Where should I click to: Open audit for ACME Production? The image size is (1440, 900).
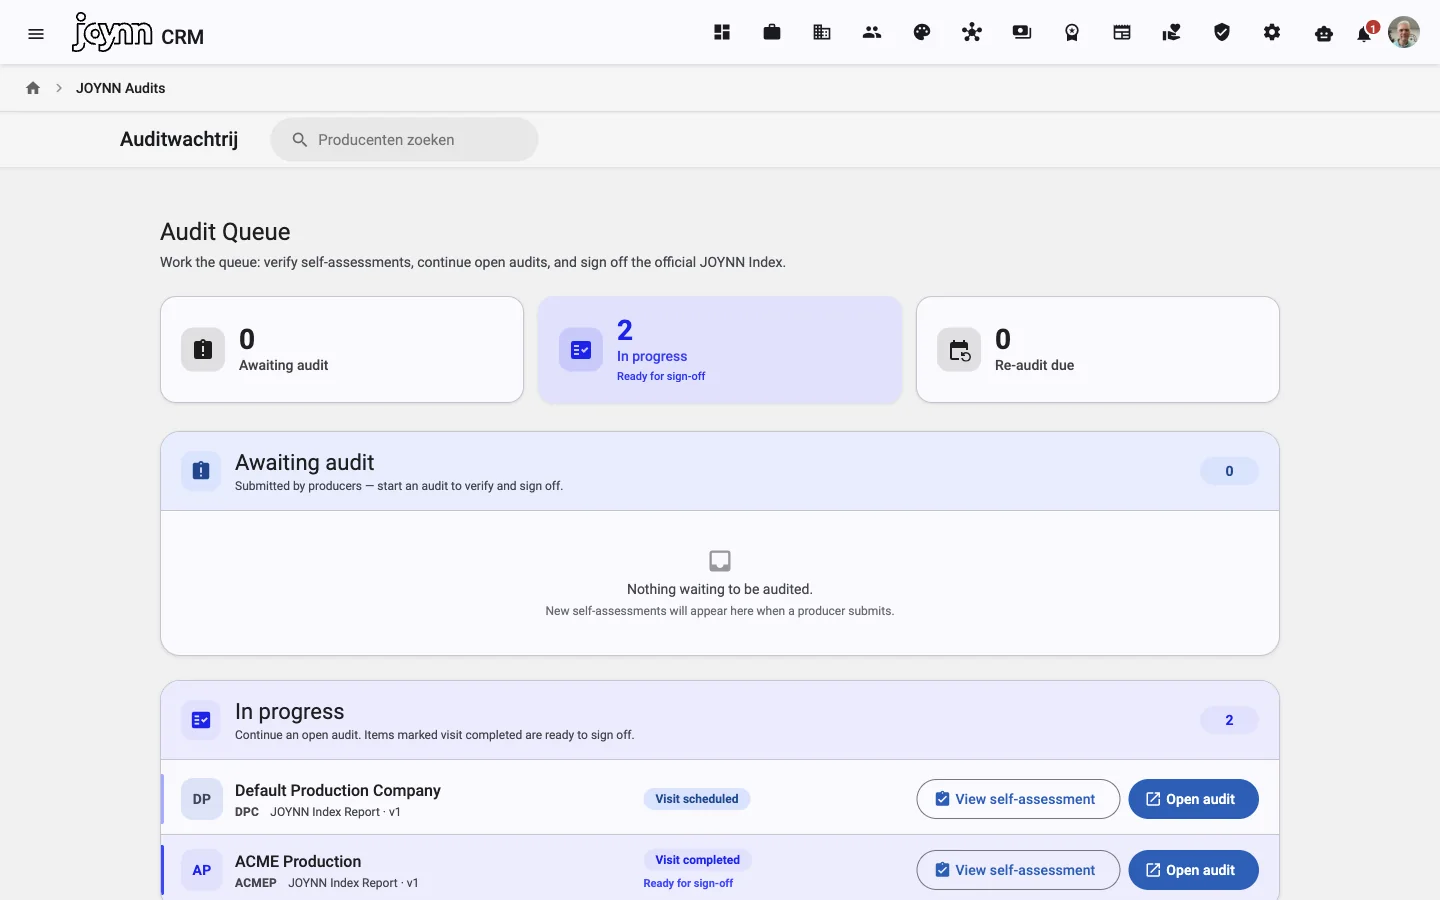(1193, 870)
